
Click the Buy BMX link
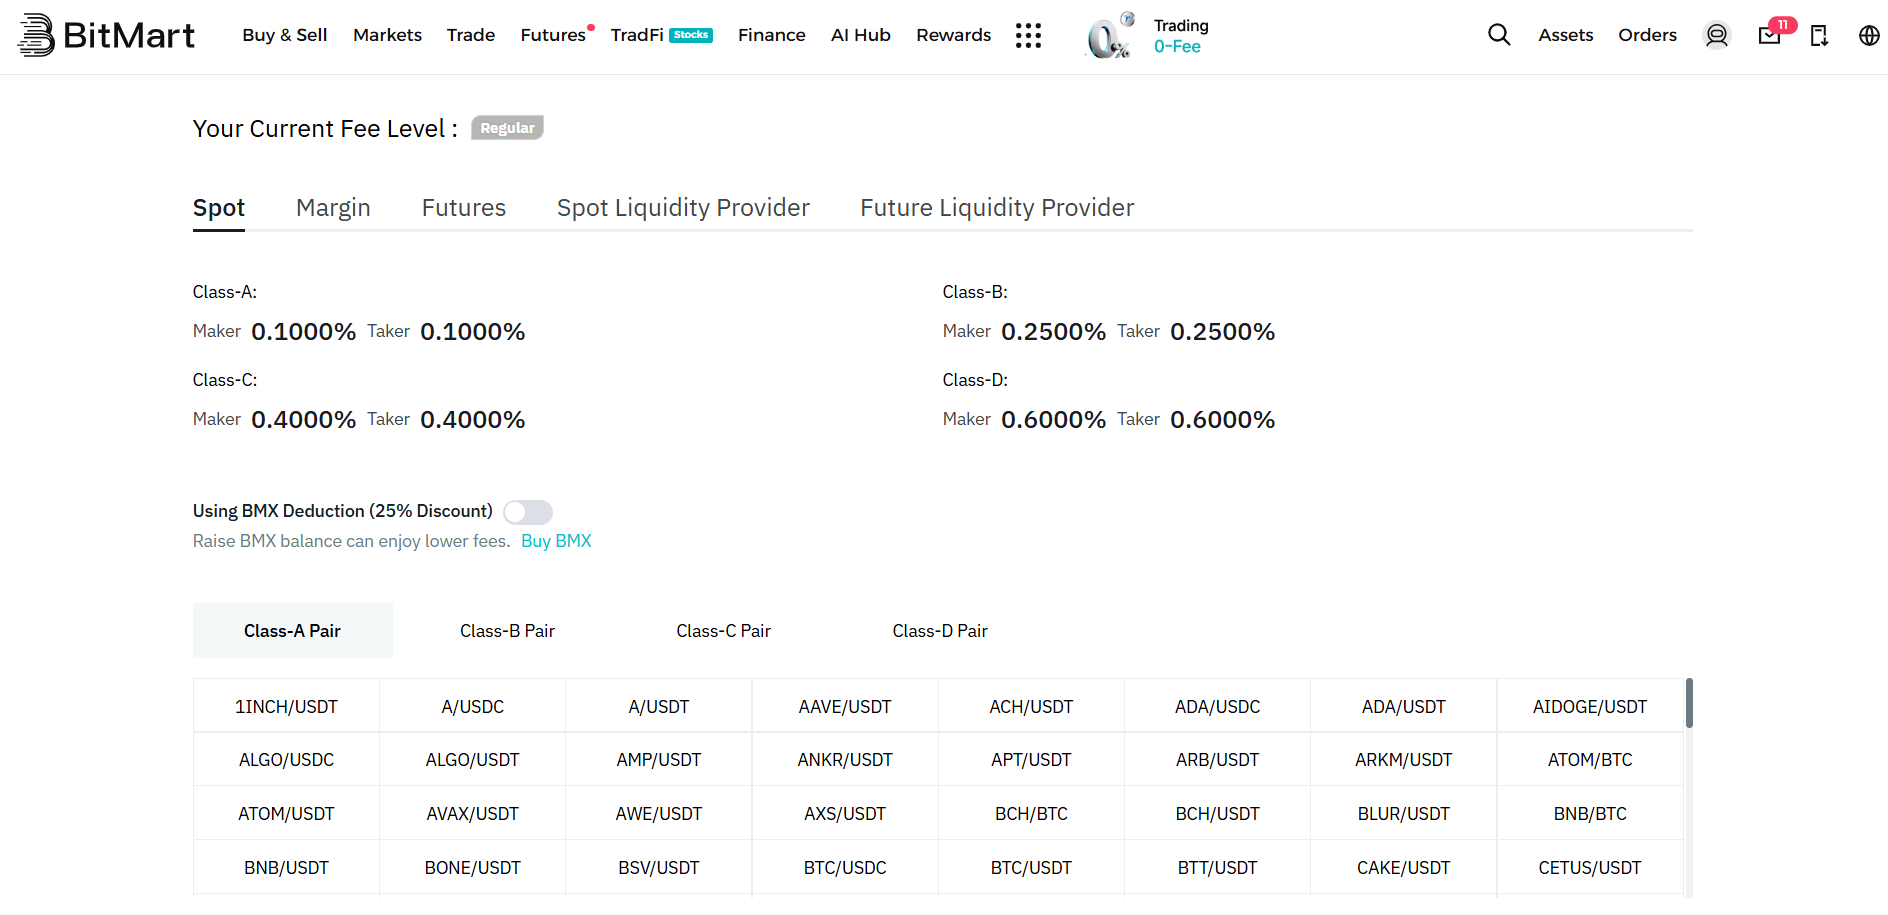(x=556, y=541)
